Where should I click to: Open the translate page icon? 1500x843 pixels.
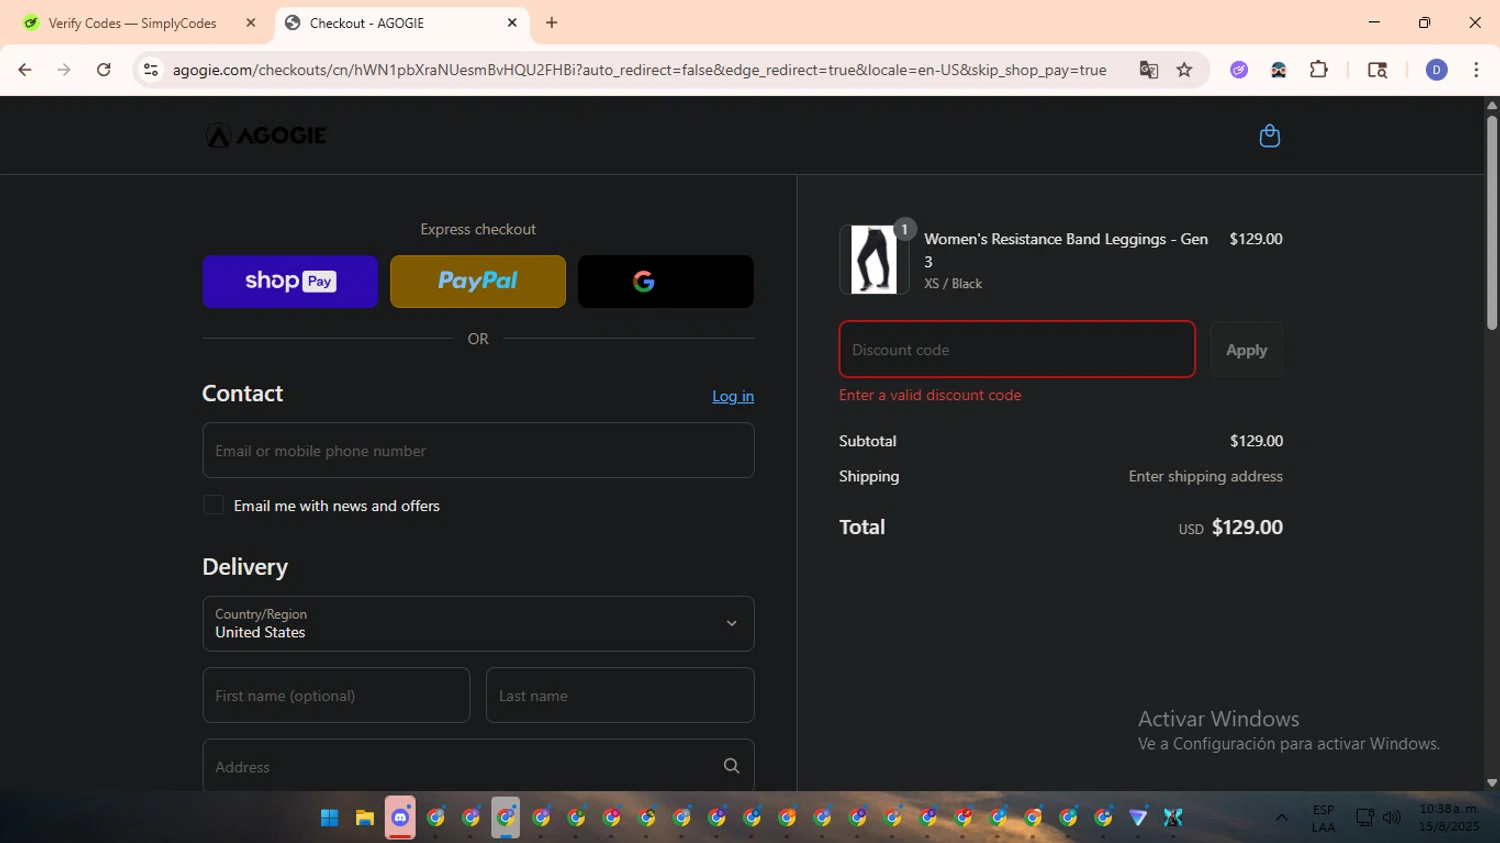coord(1149,70)
